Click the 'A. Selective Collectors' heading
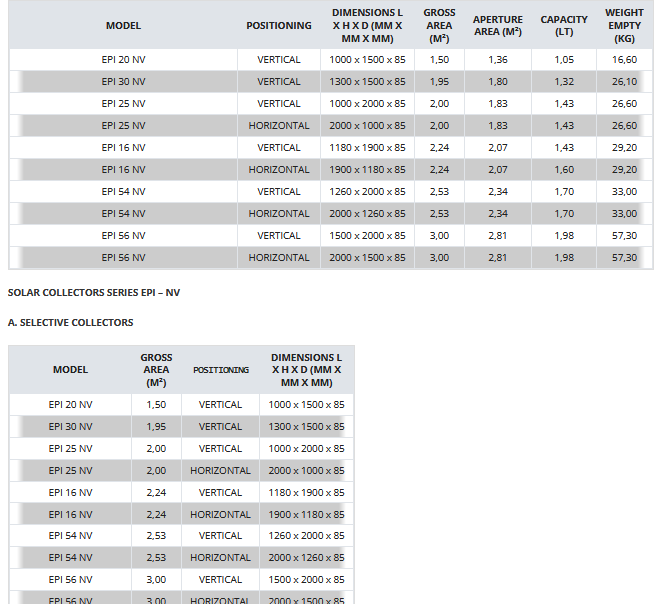The image size is (654, 604). coord(70,323)
